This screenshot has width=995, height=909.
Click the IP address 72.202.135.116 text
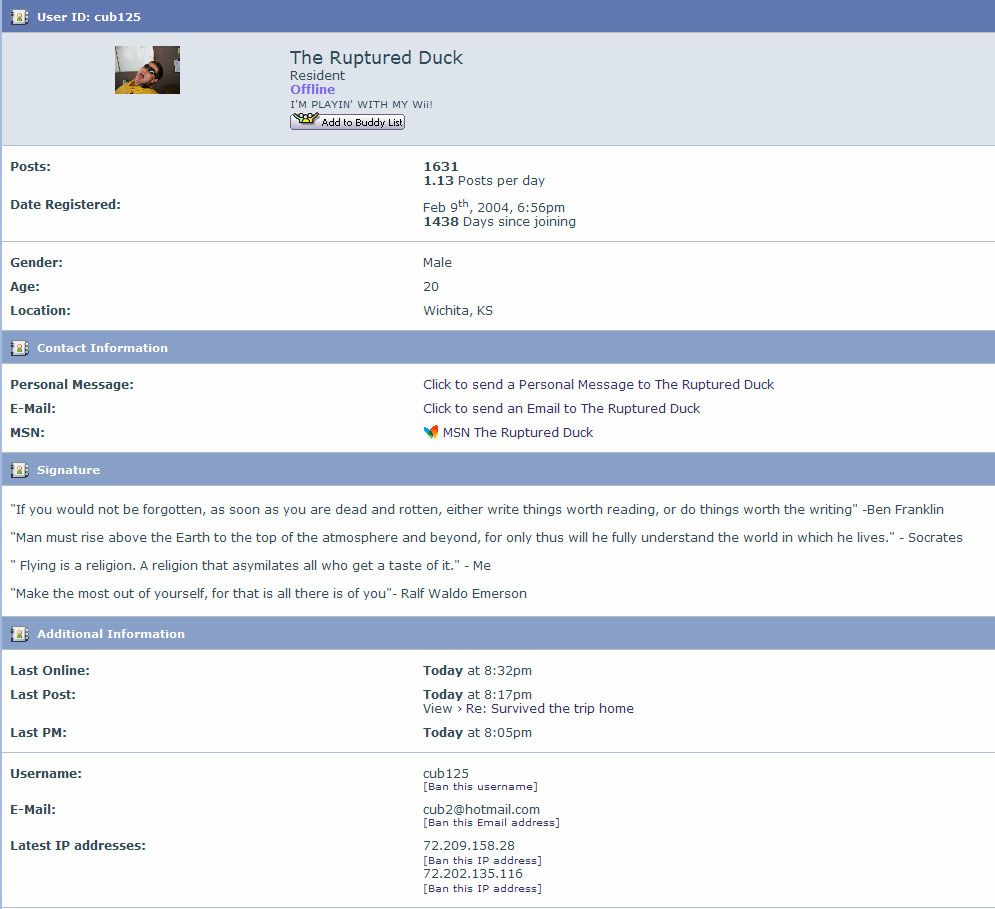pos(473,874)
